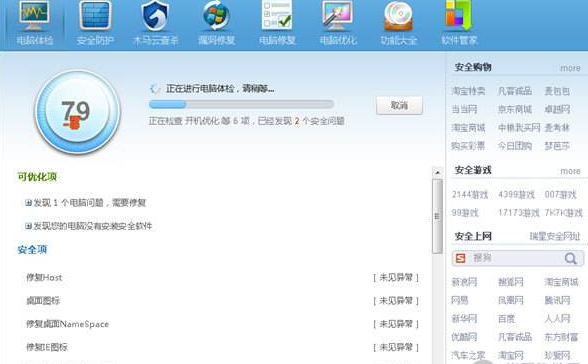The image size is (588, 364).
Task: Open the 漏洞修复 Windows globe icon
Action: click(x=216, y=16)
